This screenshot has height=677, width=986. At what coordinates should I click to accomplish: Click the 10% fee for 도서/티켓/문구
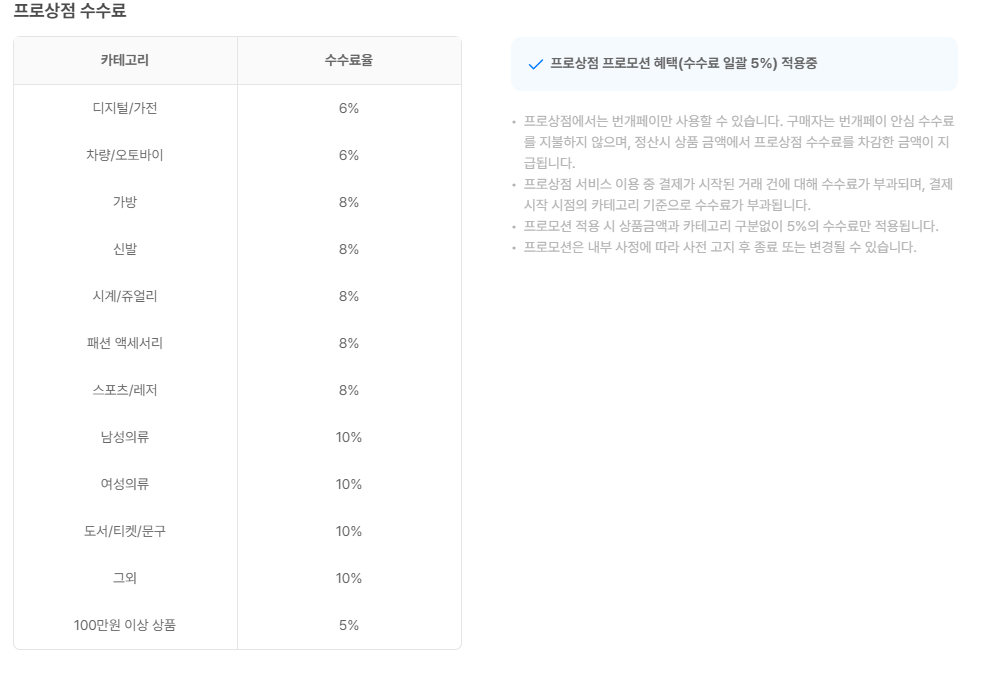pyautogui.click(x=349, y=531)
